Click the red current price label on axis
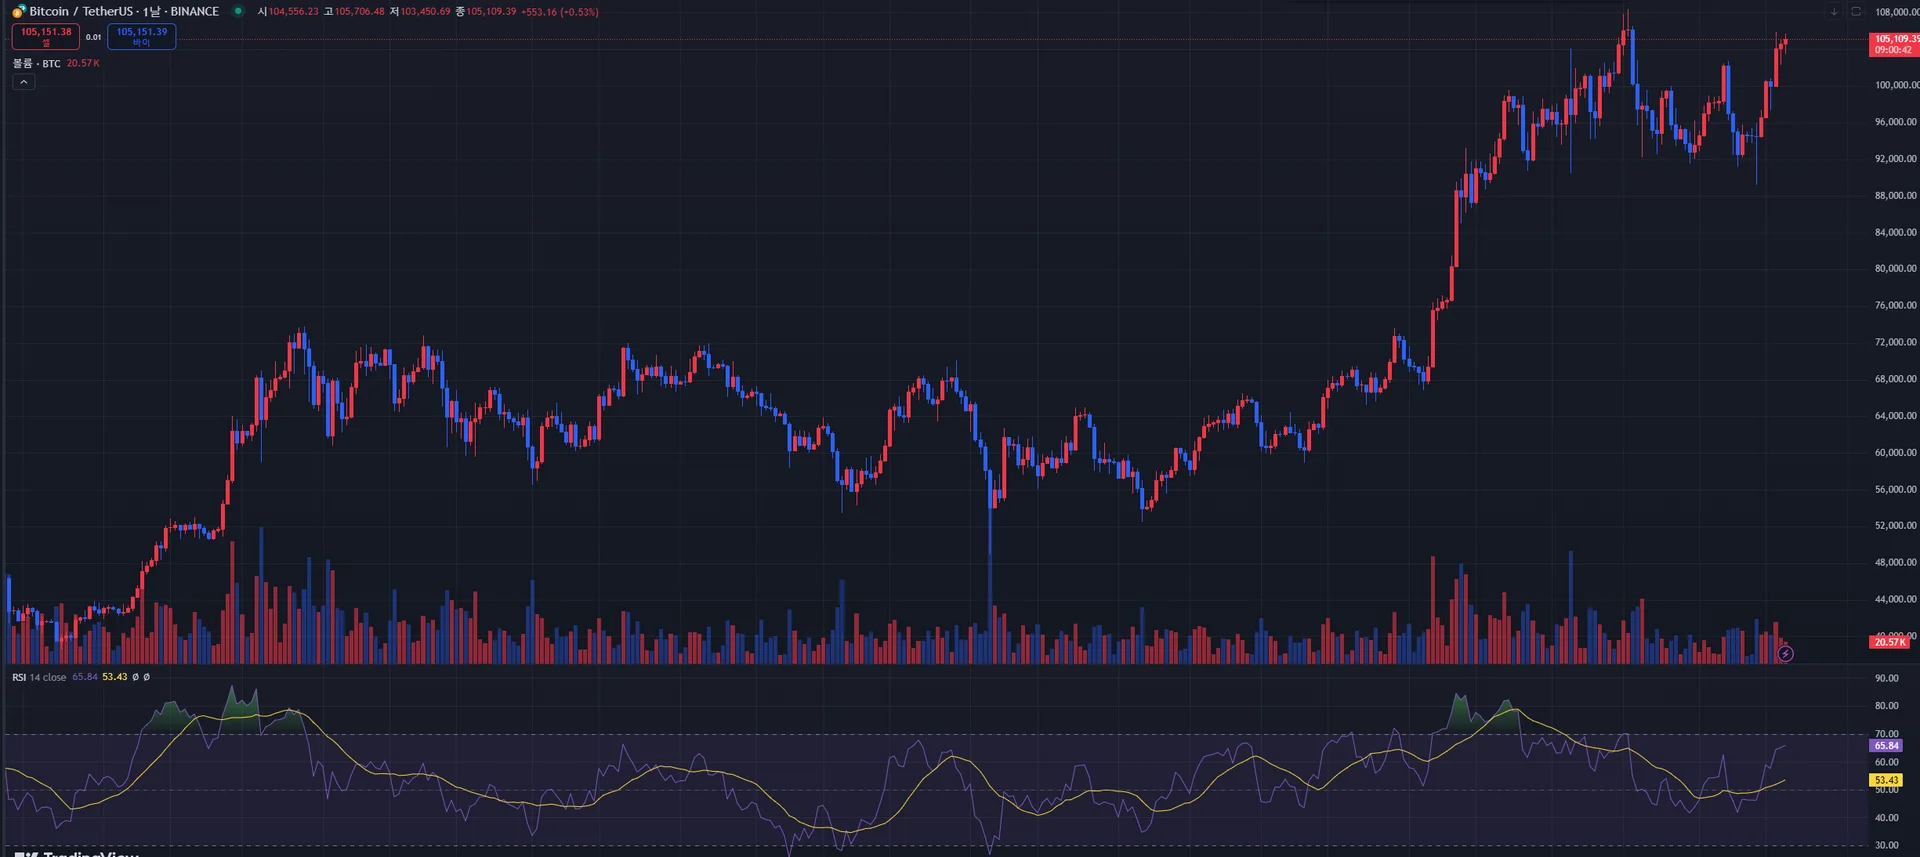The height and width of the screenshot is (857, 1920). 1894,44
